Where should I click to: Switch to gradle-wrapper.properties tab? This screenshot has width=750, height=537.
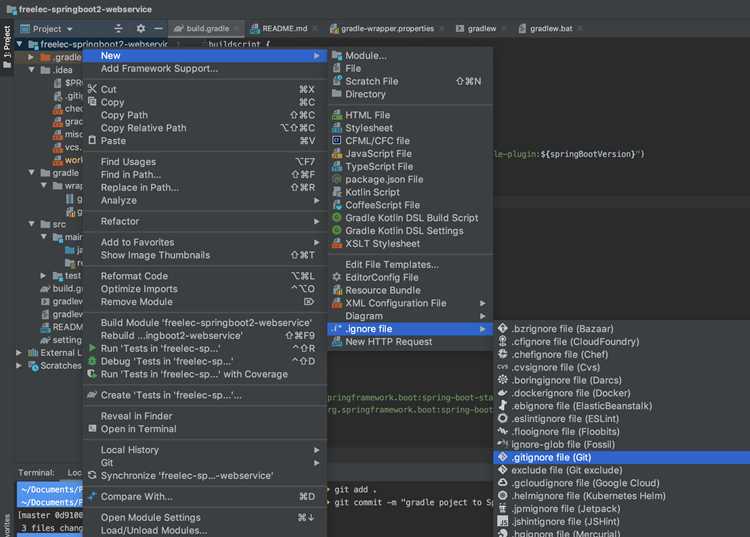386,29
